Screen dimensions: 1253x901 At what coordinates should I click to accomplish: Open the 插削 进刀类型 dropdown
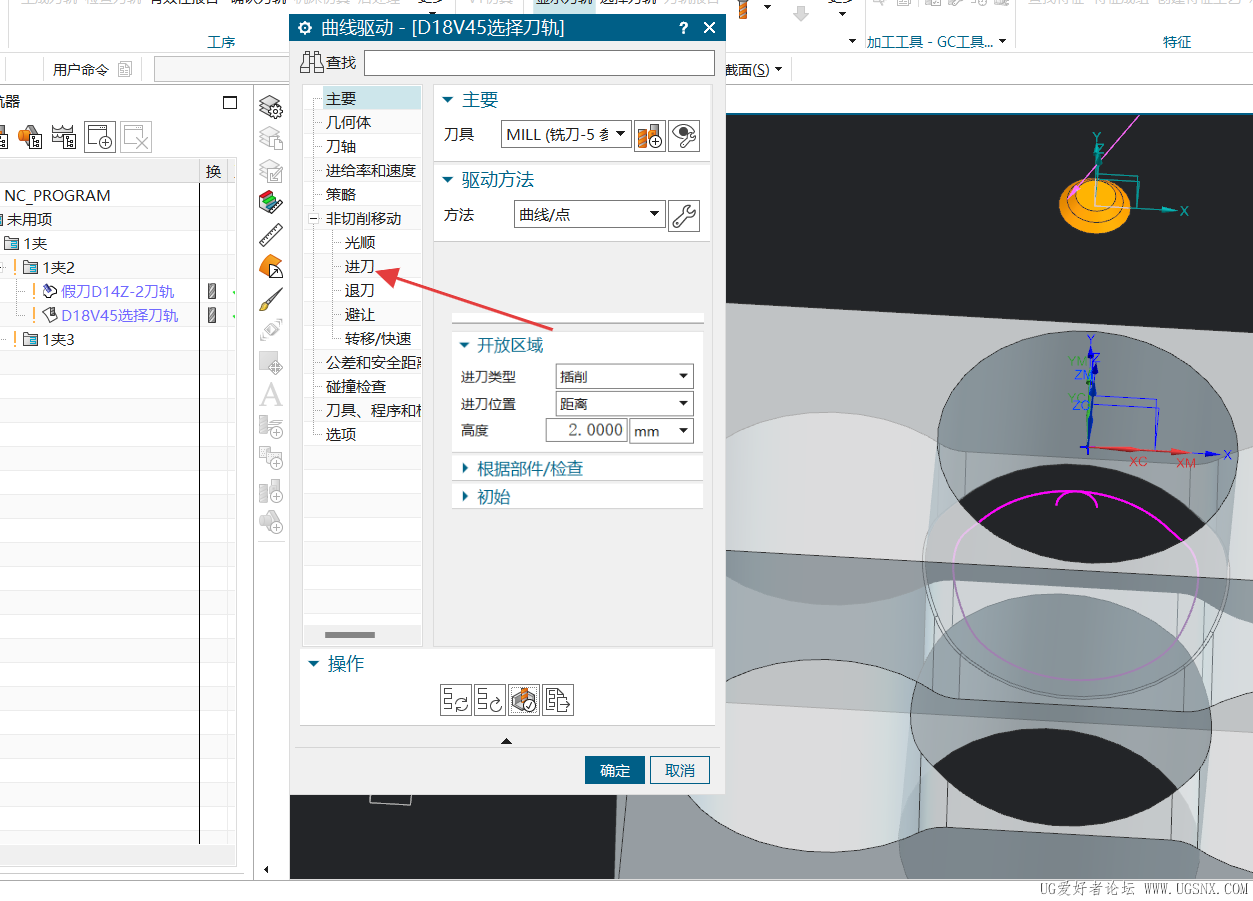tap(684, 375)
